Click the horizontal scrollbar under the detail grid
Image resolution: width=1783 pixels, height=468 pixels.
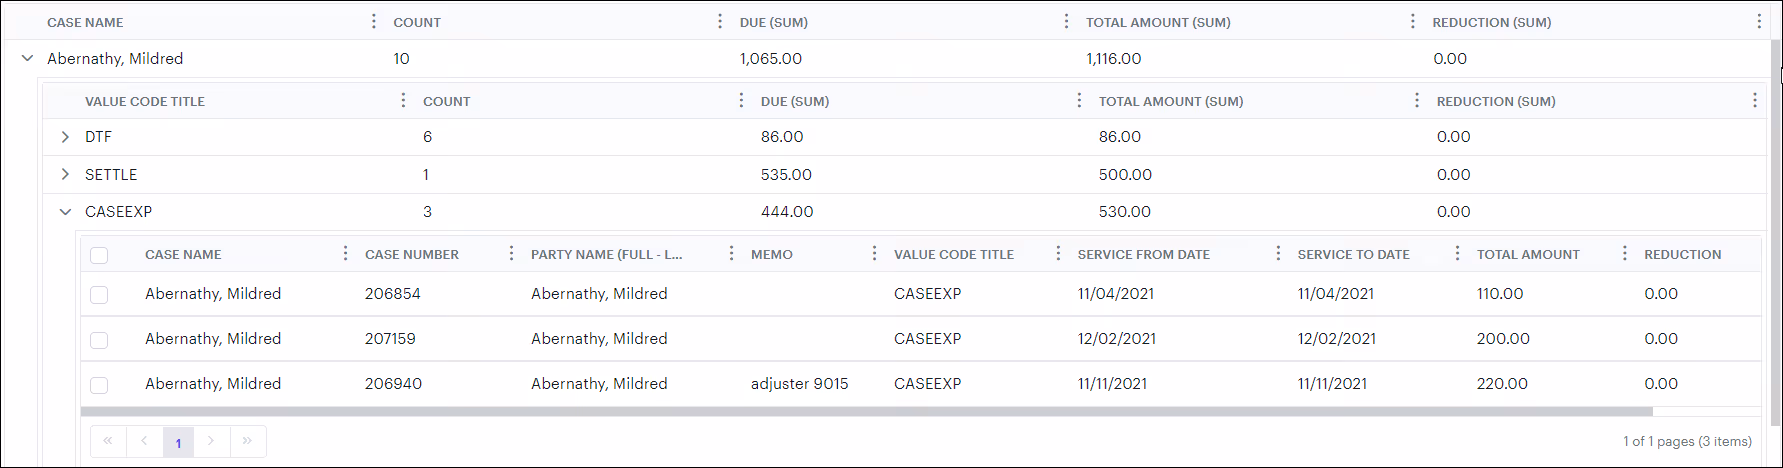tap(866, 411)
